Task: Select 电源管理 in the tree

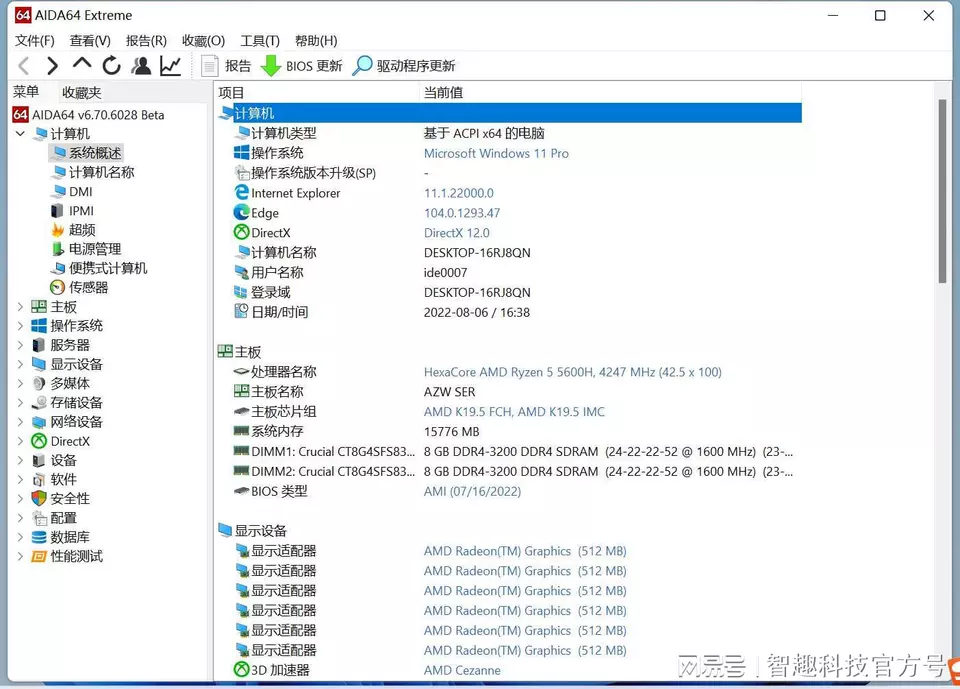Action: point(86,249)
